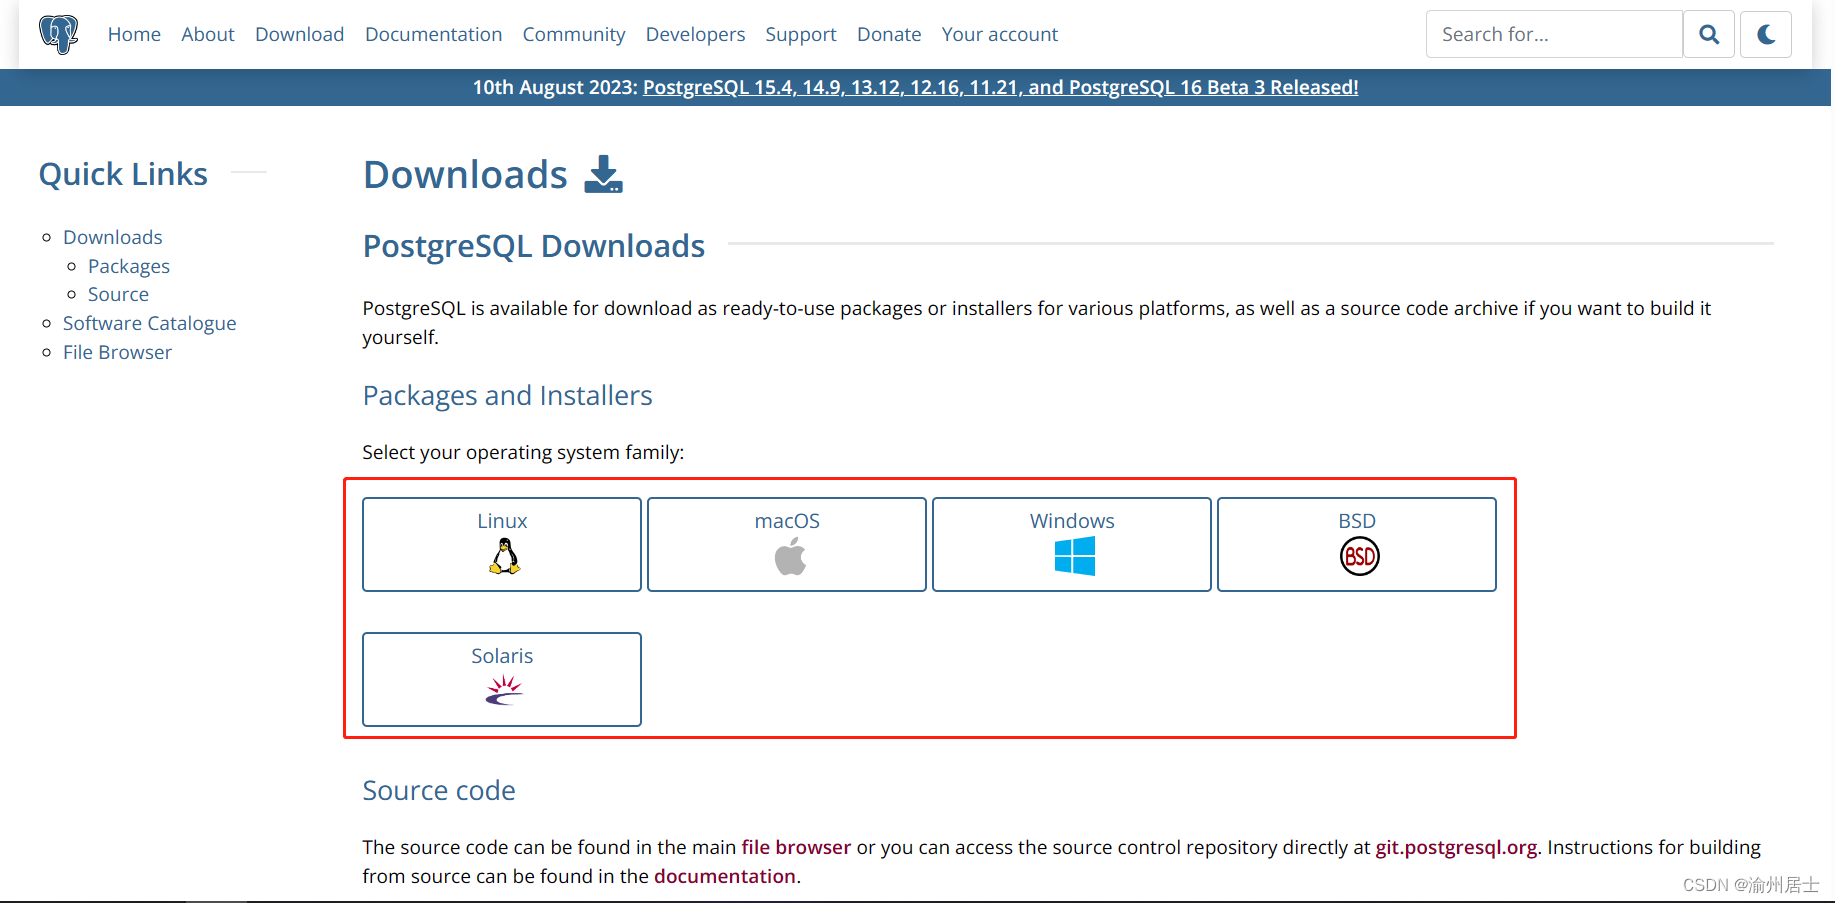
Task: Select the BSD label in the OS family list
Action: pos(1357,521)
